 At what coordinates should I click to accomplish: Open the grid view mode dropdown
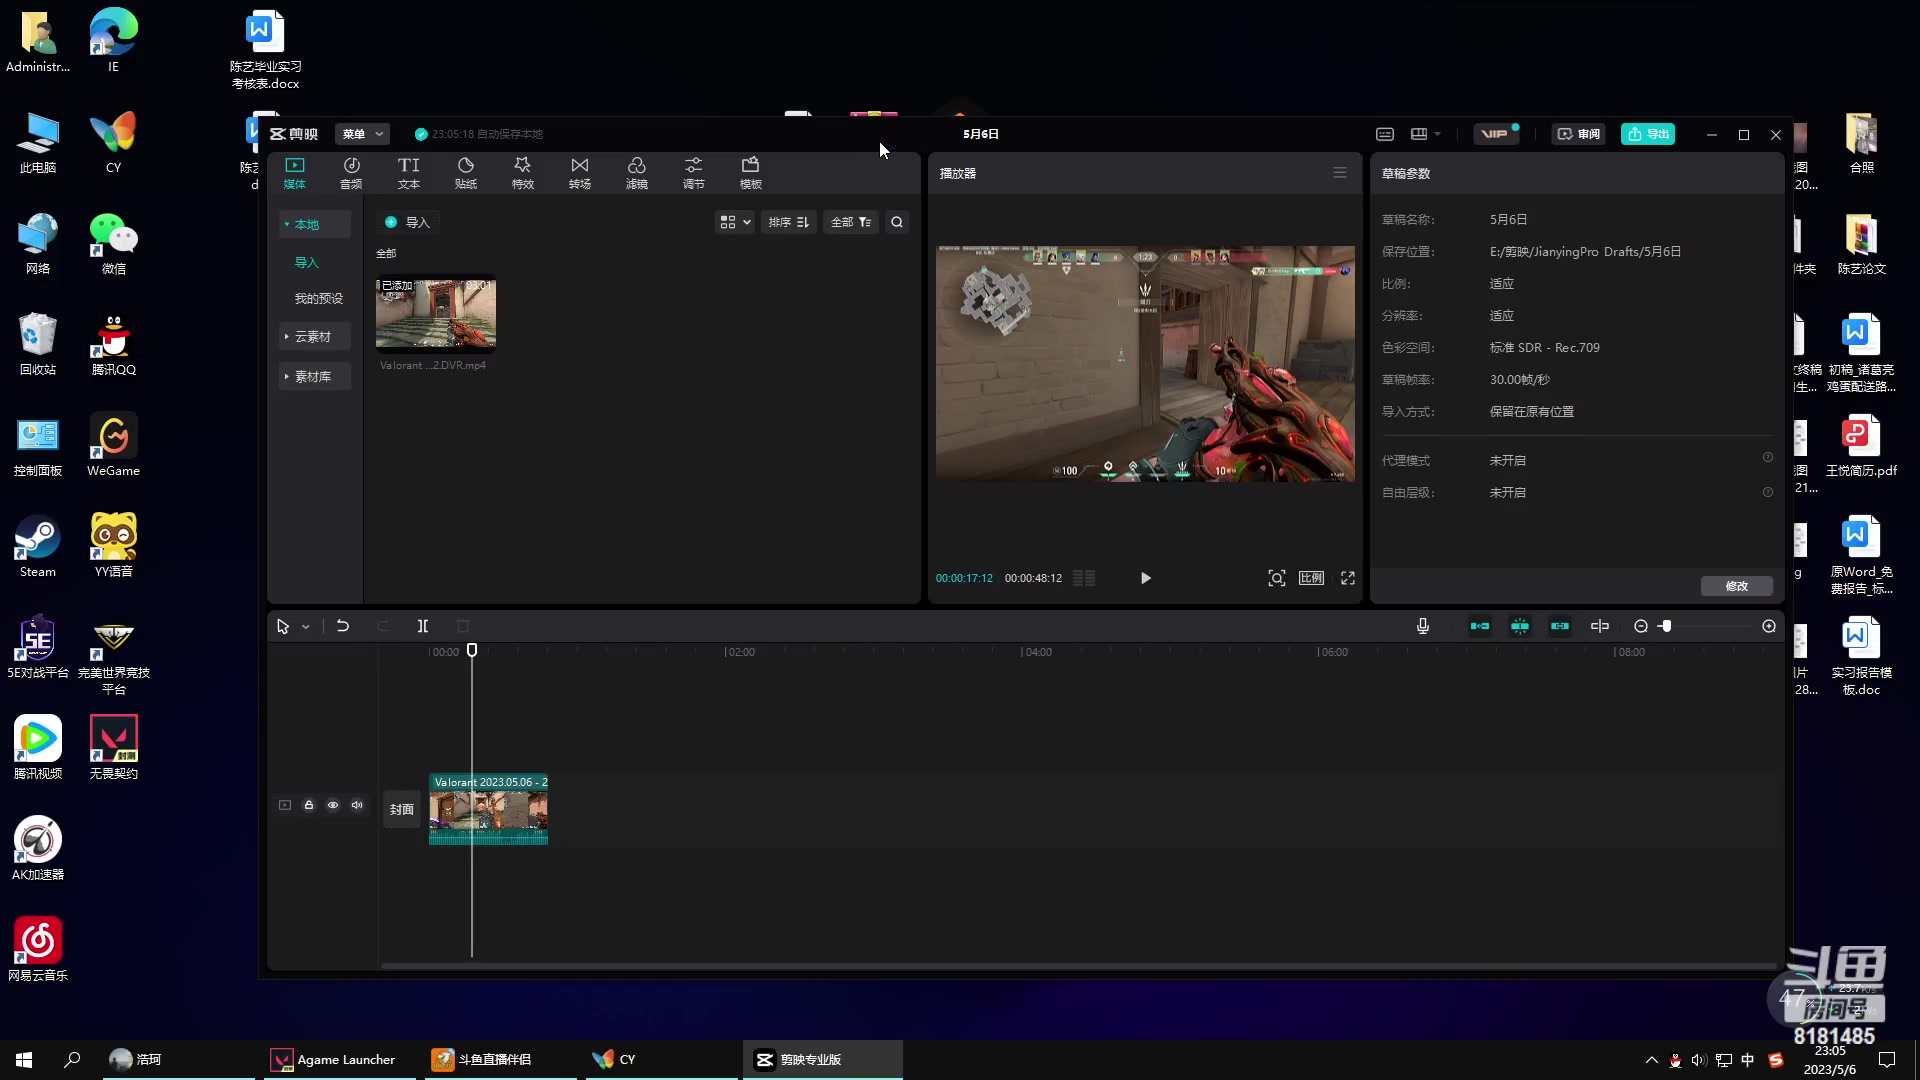735,222
